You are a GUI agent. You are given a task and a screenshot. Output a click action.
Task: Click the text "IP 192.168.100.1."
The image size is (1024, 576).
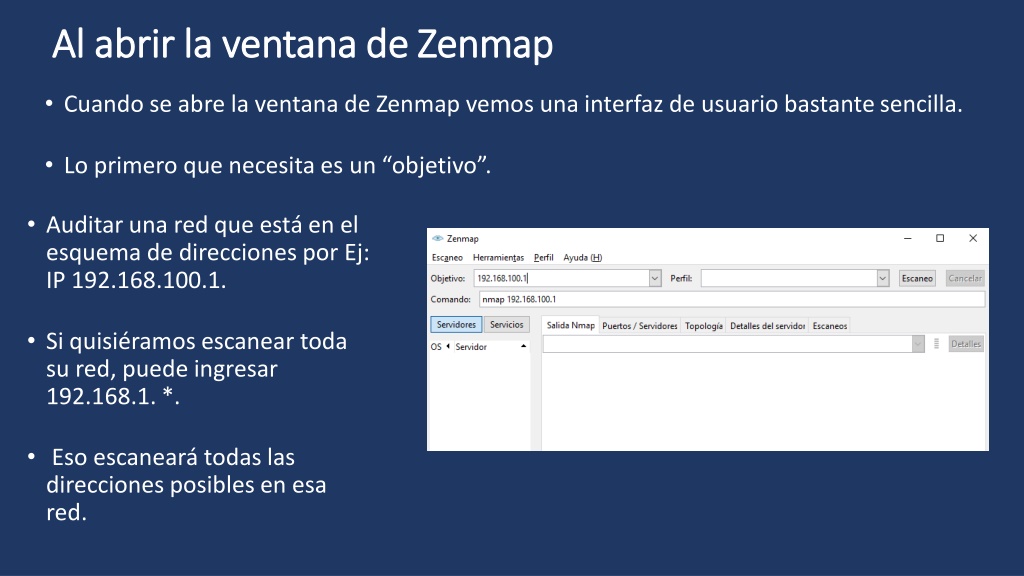(x=136, y=280)
